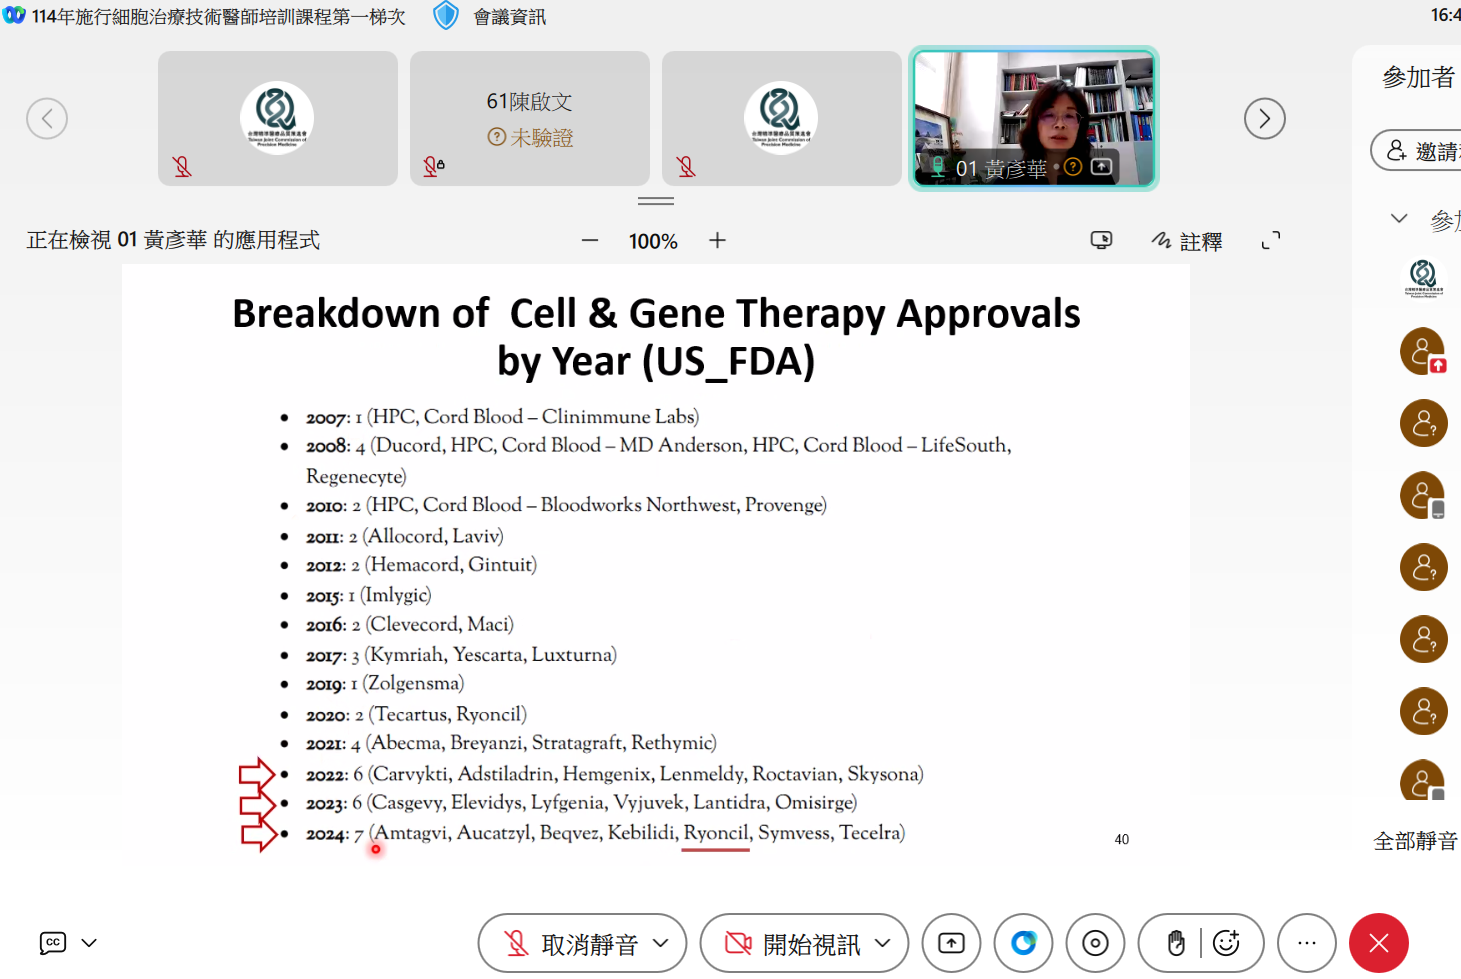Select the organization logo avatar in the participants list

1423,277
